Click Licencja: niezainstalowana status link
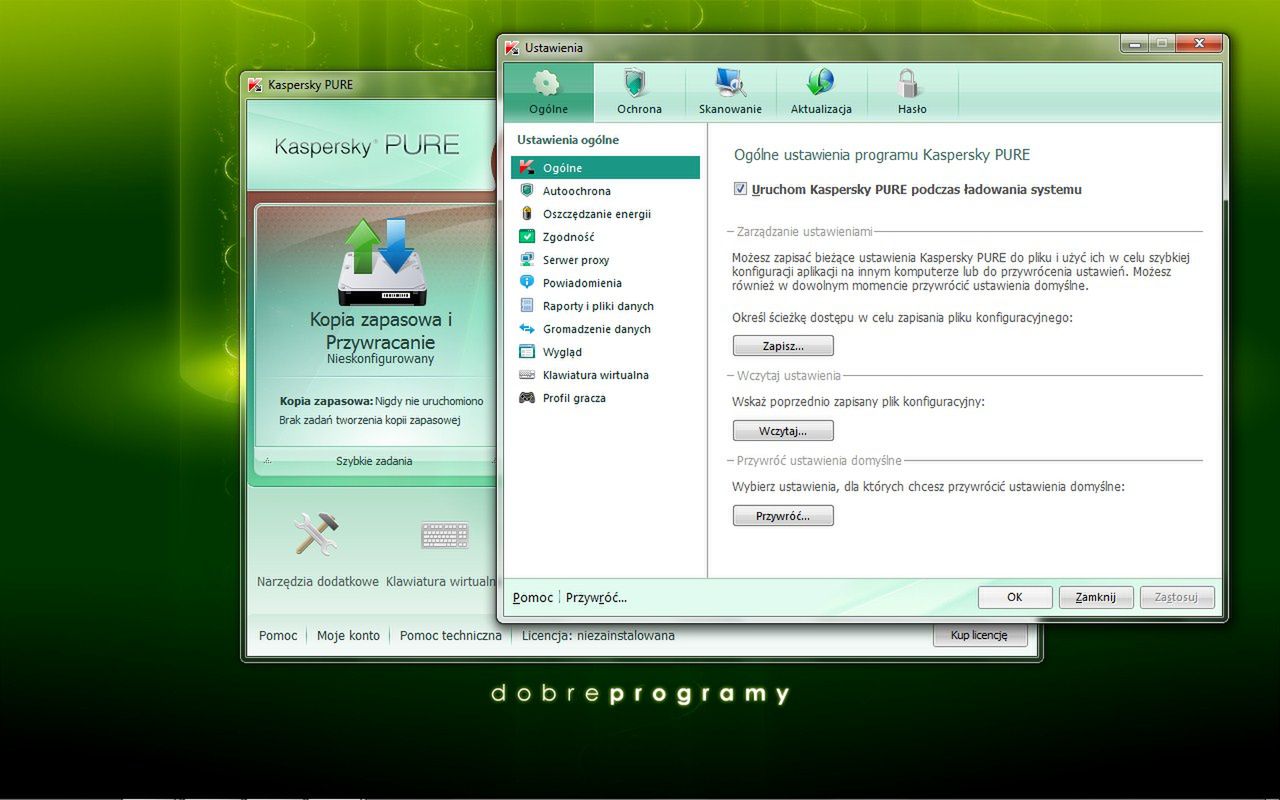The image size is (1280, 800). [x=598, y=635]
